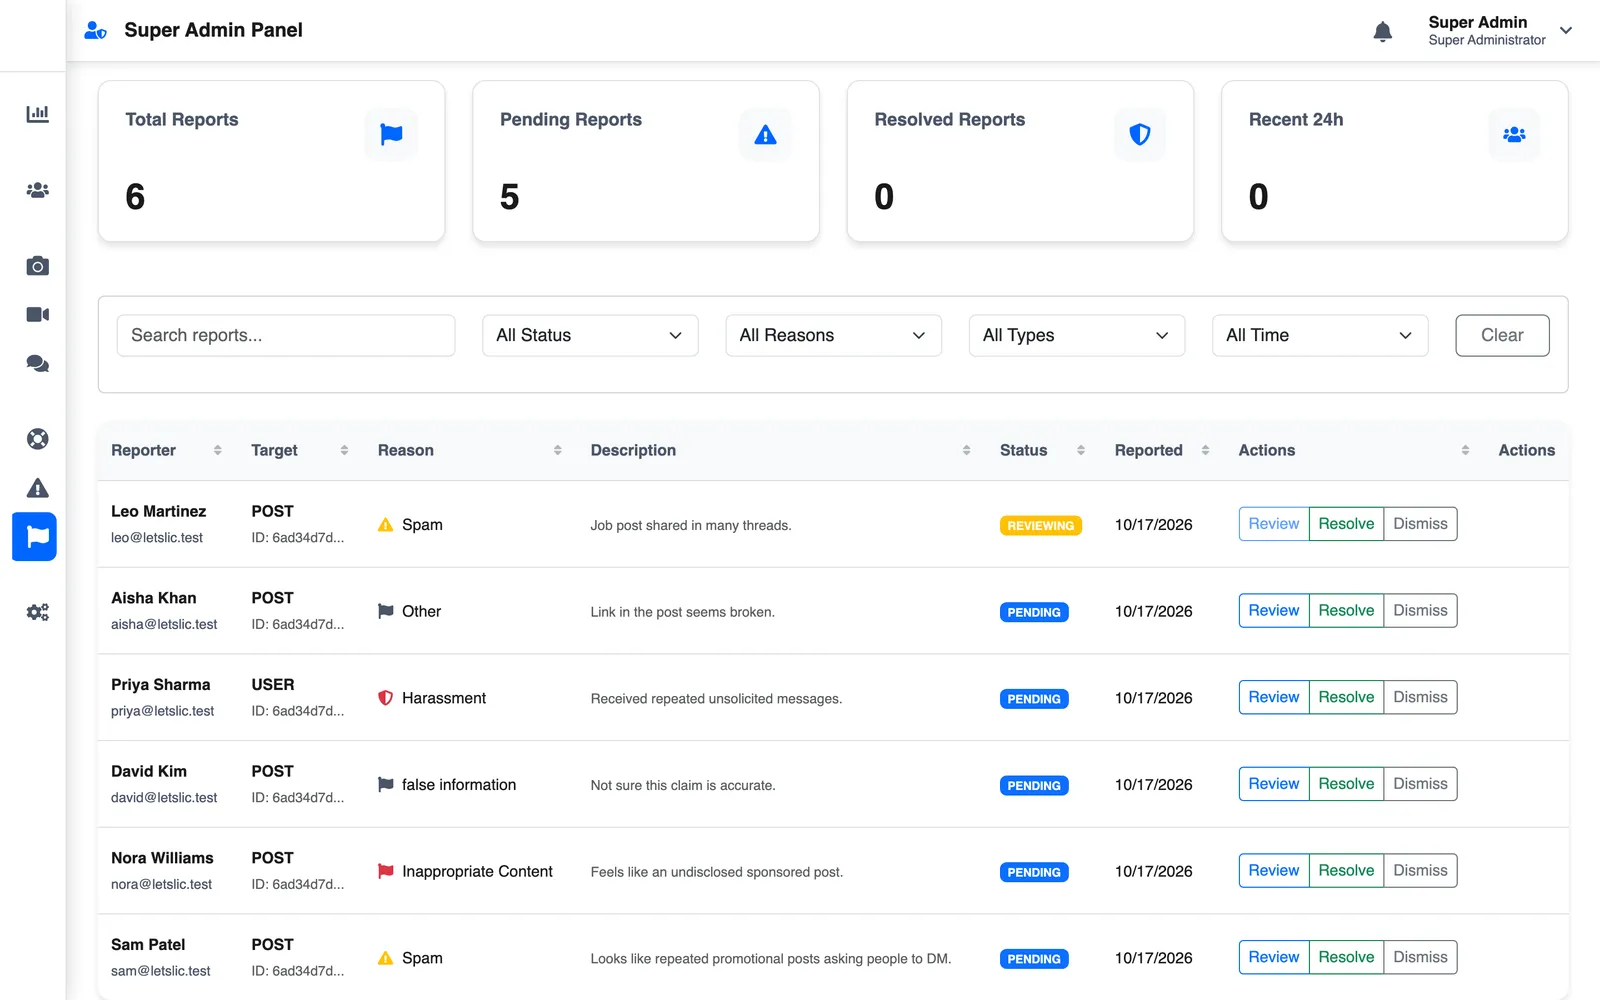This screenshot has height=1000, width=1600.
Task: Open the All Reasons dropdown
Action: click(x=833, y=336)
